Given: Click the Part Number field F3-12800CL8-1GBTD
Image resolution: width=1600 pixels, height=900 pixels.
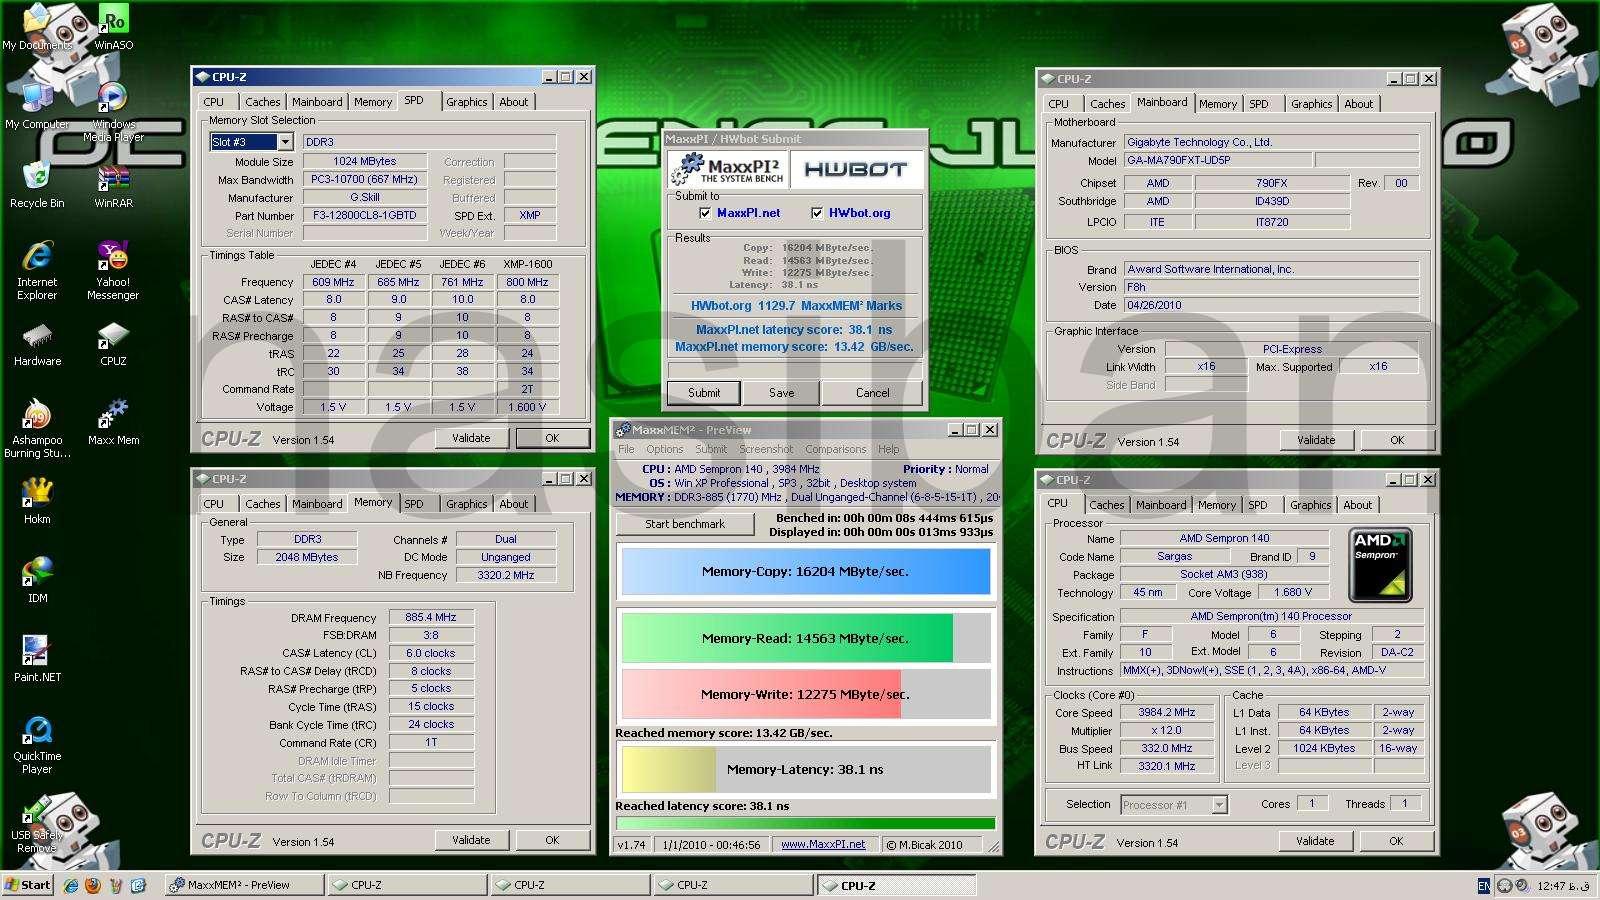Looking at the screenshot, I should [365, 215].
